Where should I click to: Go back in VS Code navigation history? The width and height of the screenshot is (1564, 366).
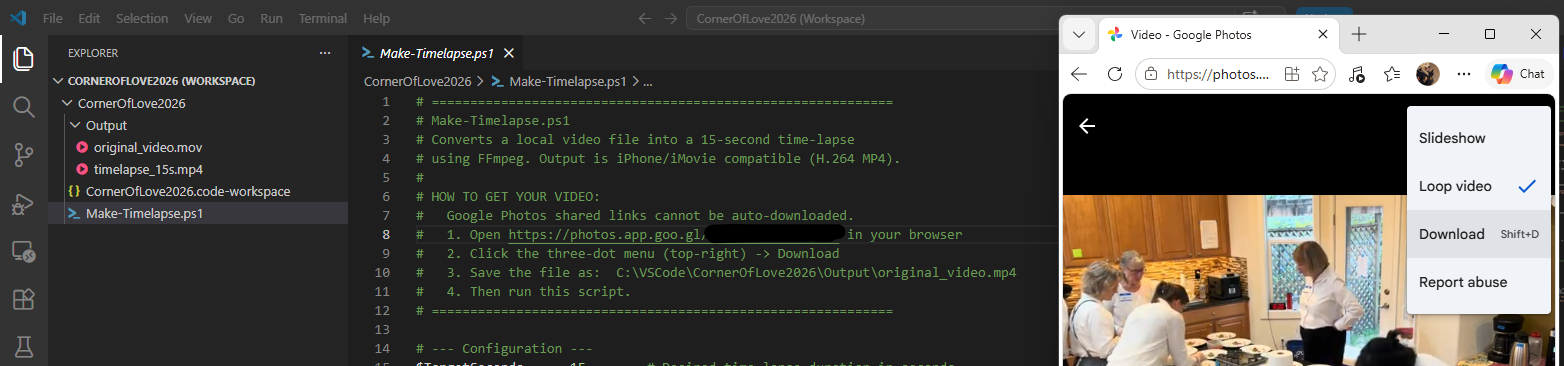coord(645,19)
